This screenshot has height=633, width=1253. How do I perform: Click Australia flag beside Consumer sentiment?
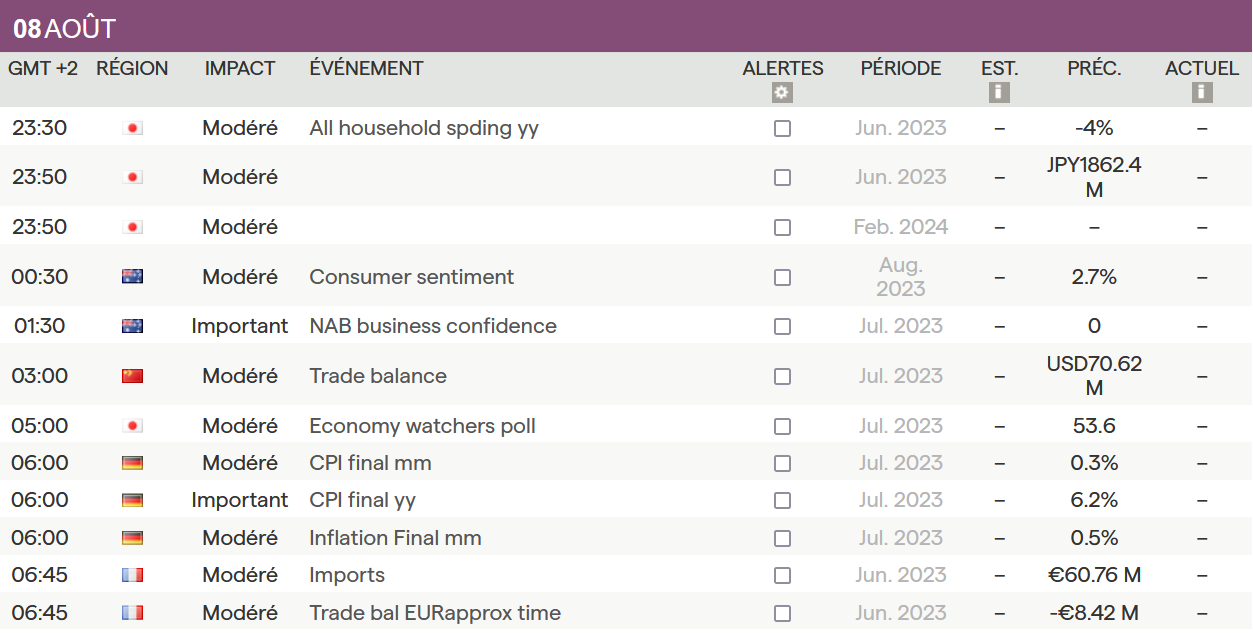[132, 277]
